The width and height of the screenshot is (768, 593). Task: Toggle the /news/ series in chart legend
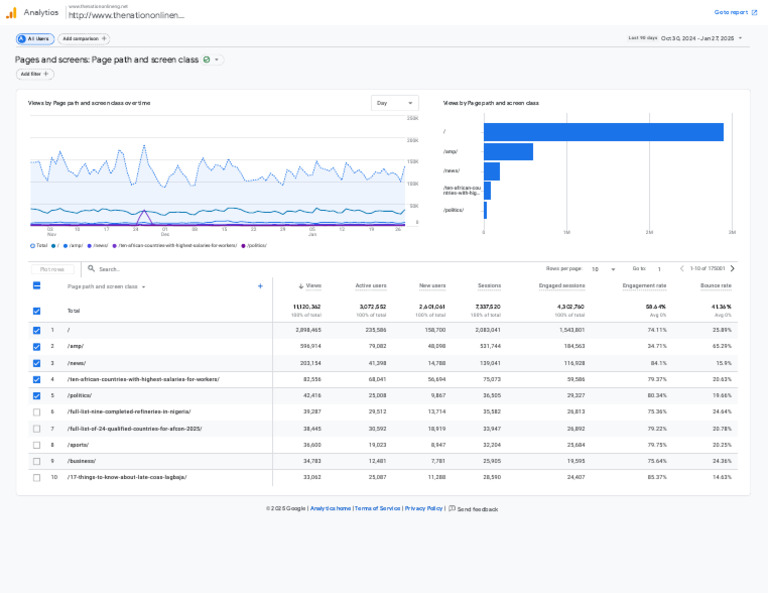pyautogui.click(x=97, y=245)
